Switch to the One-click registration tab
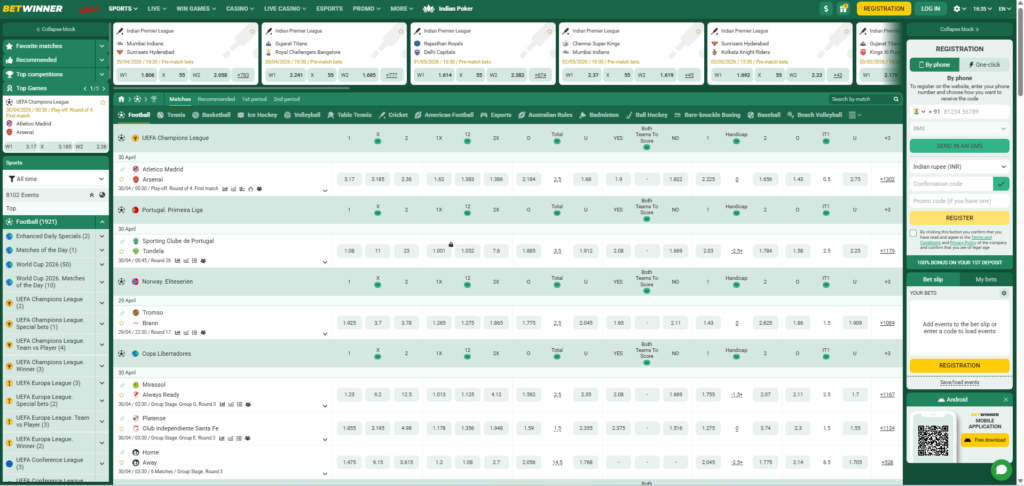The height and width of the screenshot is (486, 1024). tap(984, 65)
